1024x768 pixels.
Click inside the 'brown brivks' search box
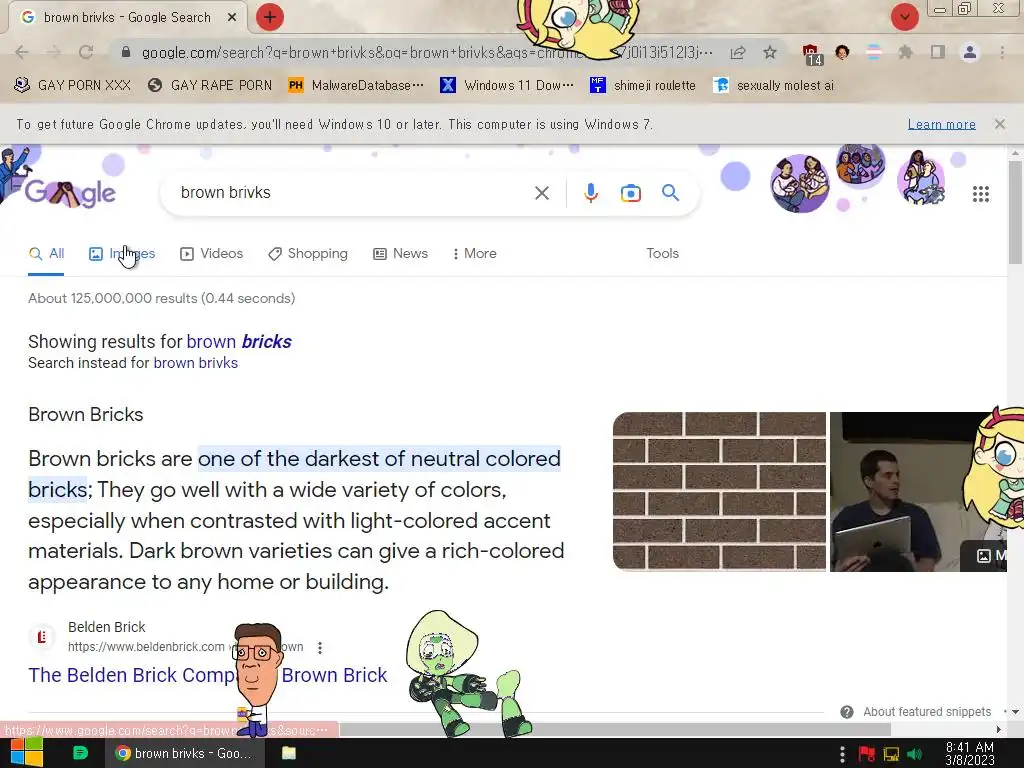pos(353,193)
